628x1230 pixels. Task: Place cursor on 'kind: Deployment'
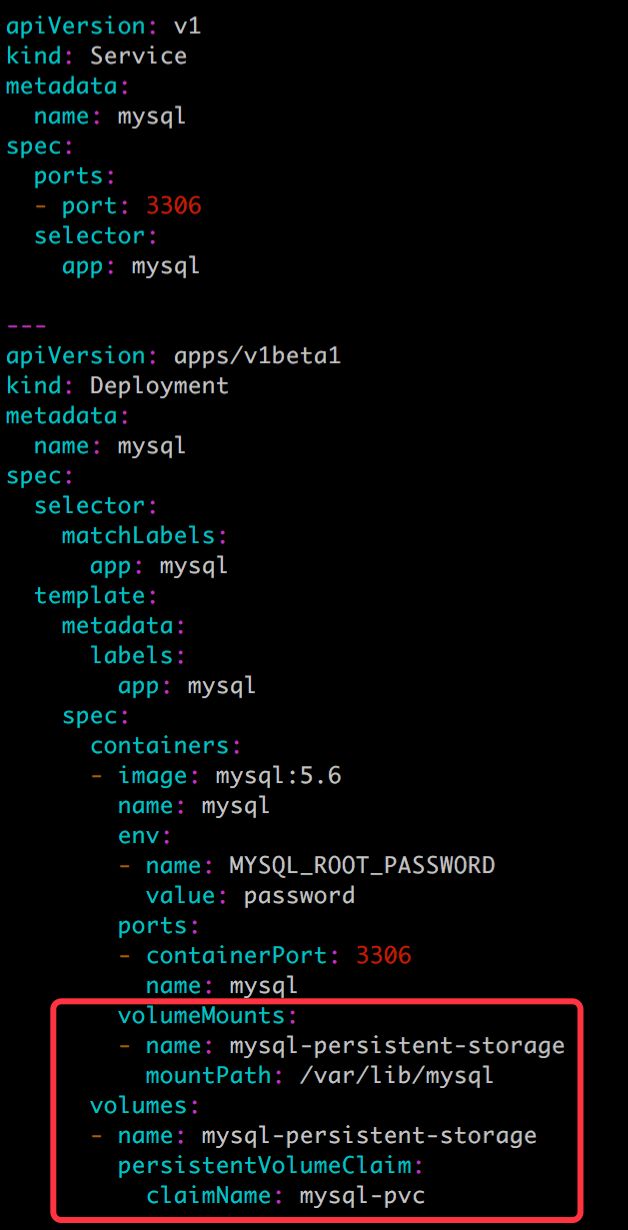coord(117,385)
